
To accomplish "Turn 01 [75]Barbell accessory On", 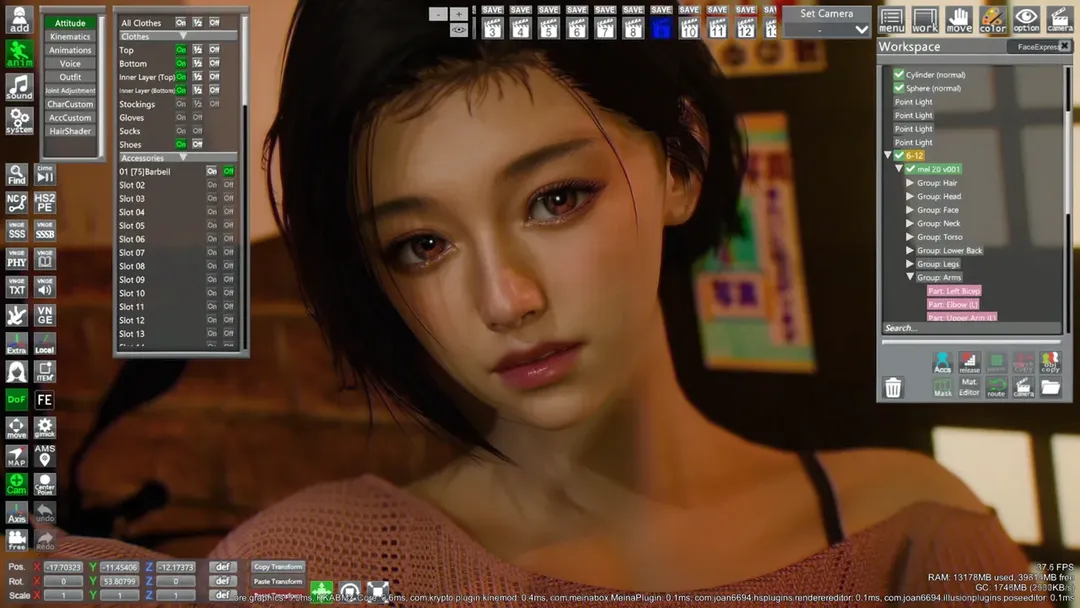I will pos(211,171).
